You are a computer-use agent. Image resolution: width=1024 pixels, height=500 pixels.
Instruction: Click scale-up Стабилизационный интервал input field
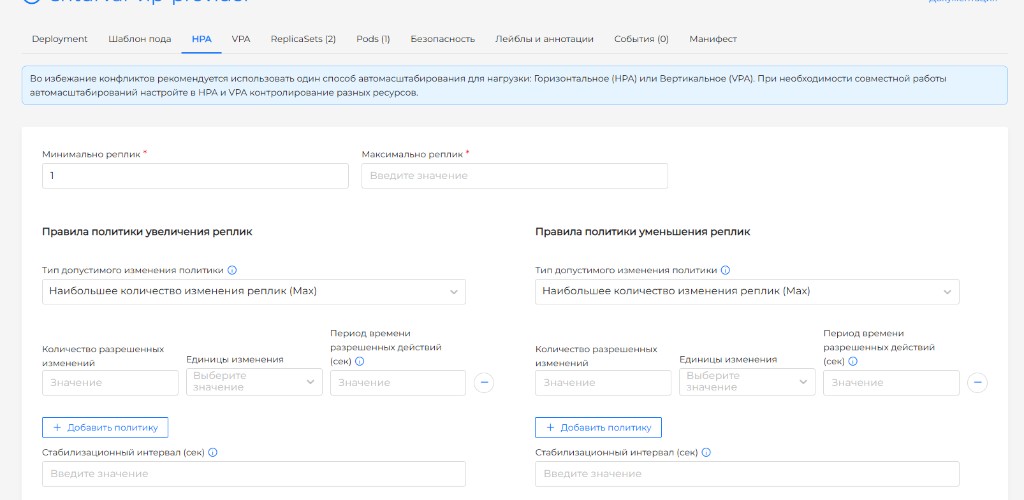[x=254, y=474]
